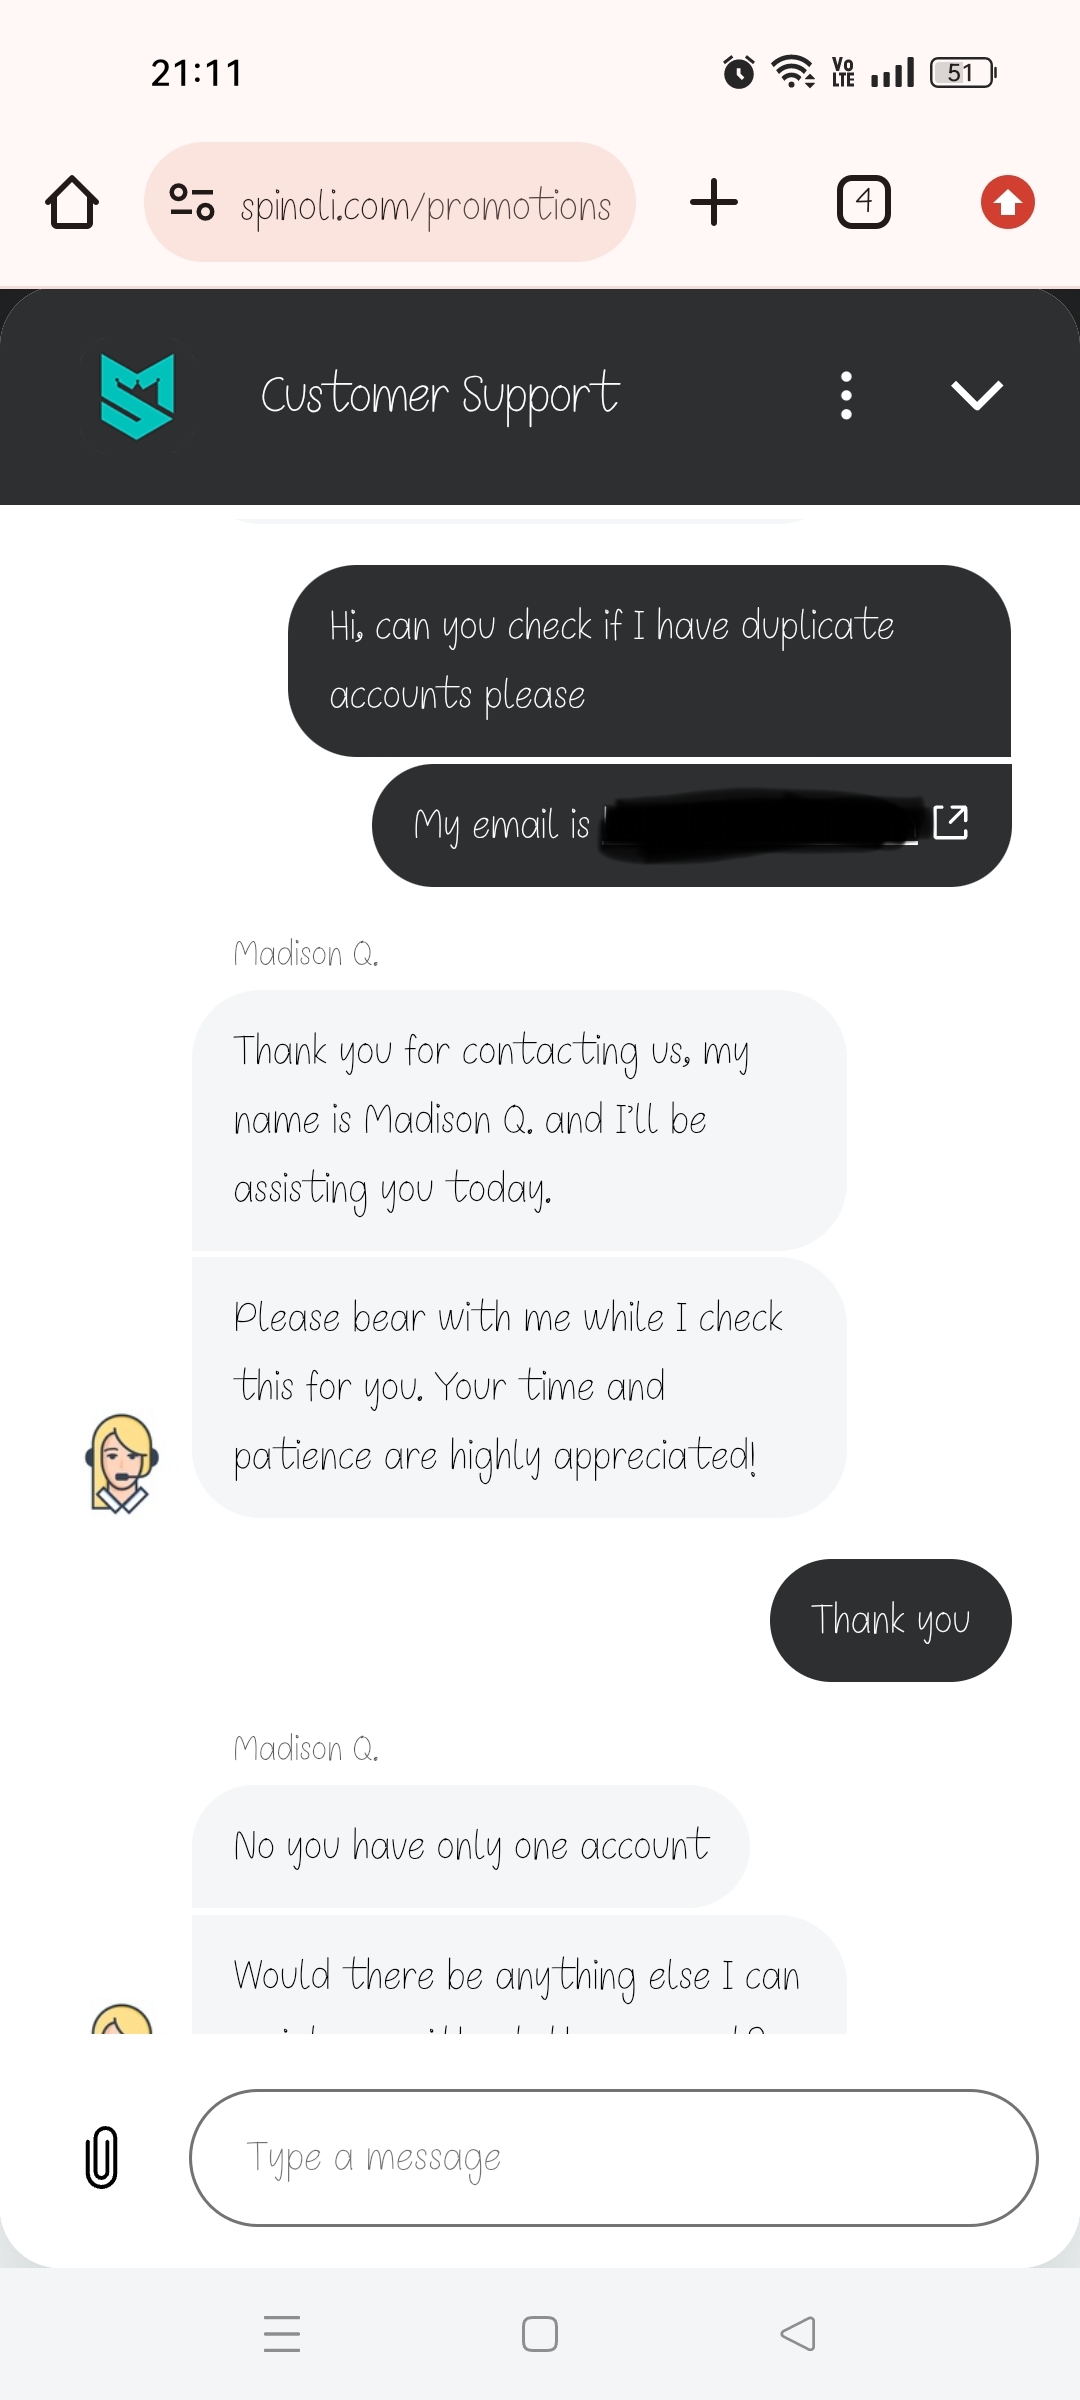Screen dimensions: 1080x2400
Task: Tap the duplicate accounts question message bubble
Action: click(649, 660)
